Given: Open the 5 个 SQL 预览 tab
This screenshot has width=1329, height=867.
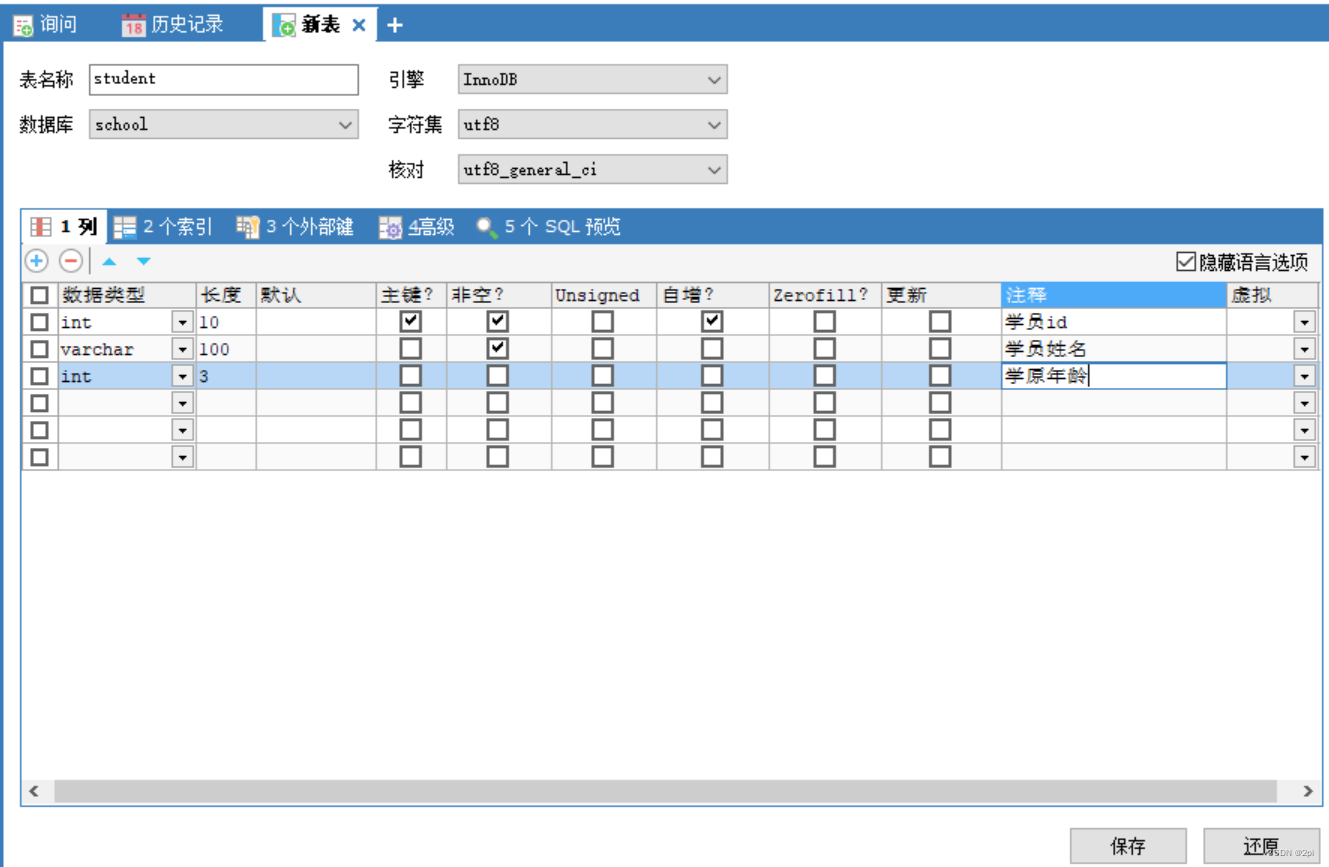Looking at the screenshot, I should pyautogui.click(x=548, y=227).
